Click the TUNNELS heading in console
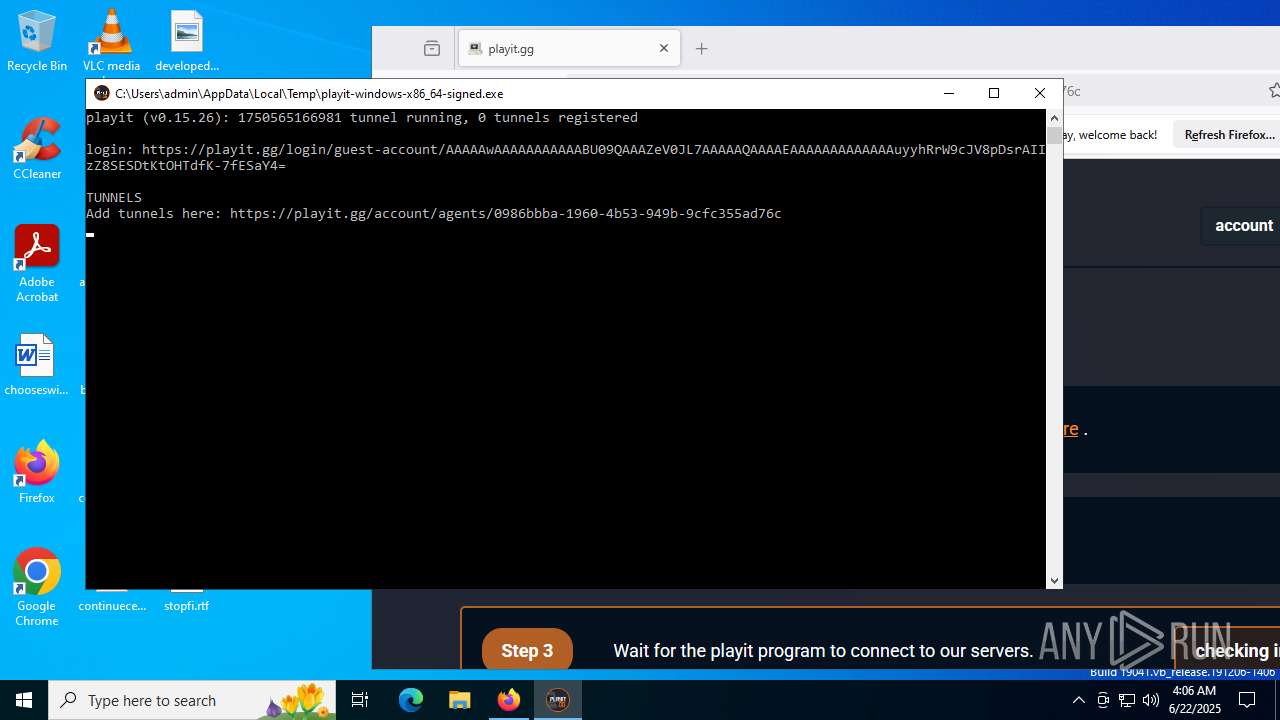This screenshot has height=720, width=1280. (114, 197)
